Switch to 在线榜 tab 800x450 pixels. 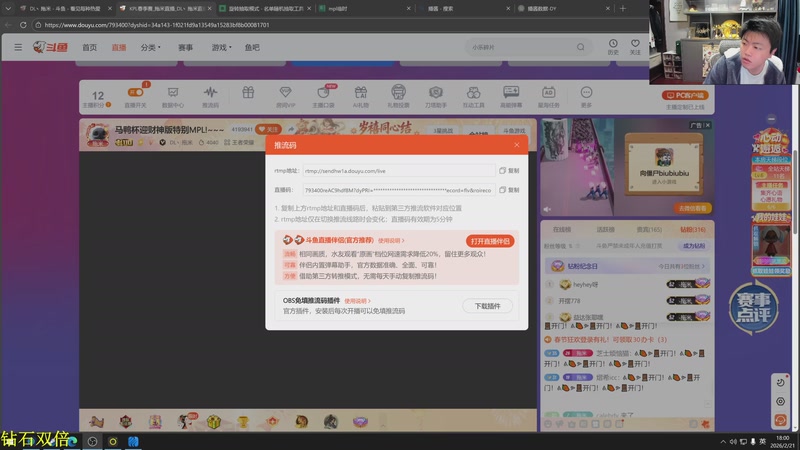pos(562,230)
